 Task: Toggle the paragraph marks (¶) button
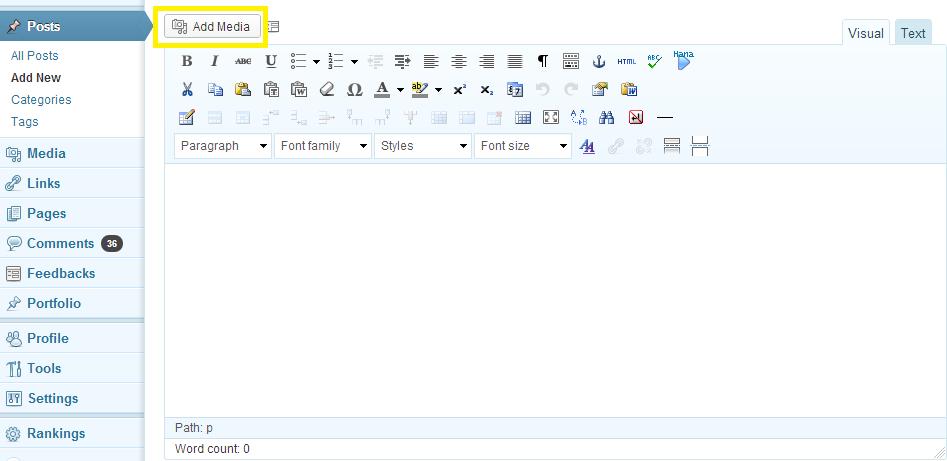point(543,61)
